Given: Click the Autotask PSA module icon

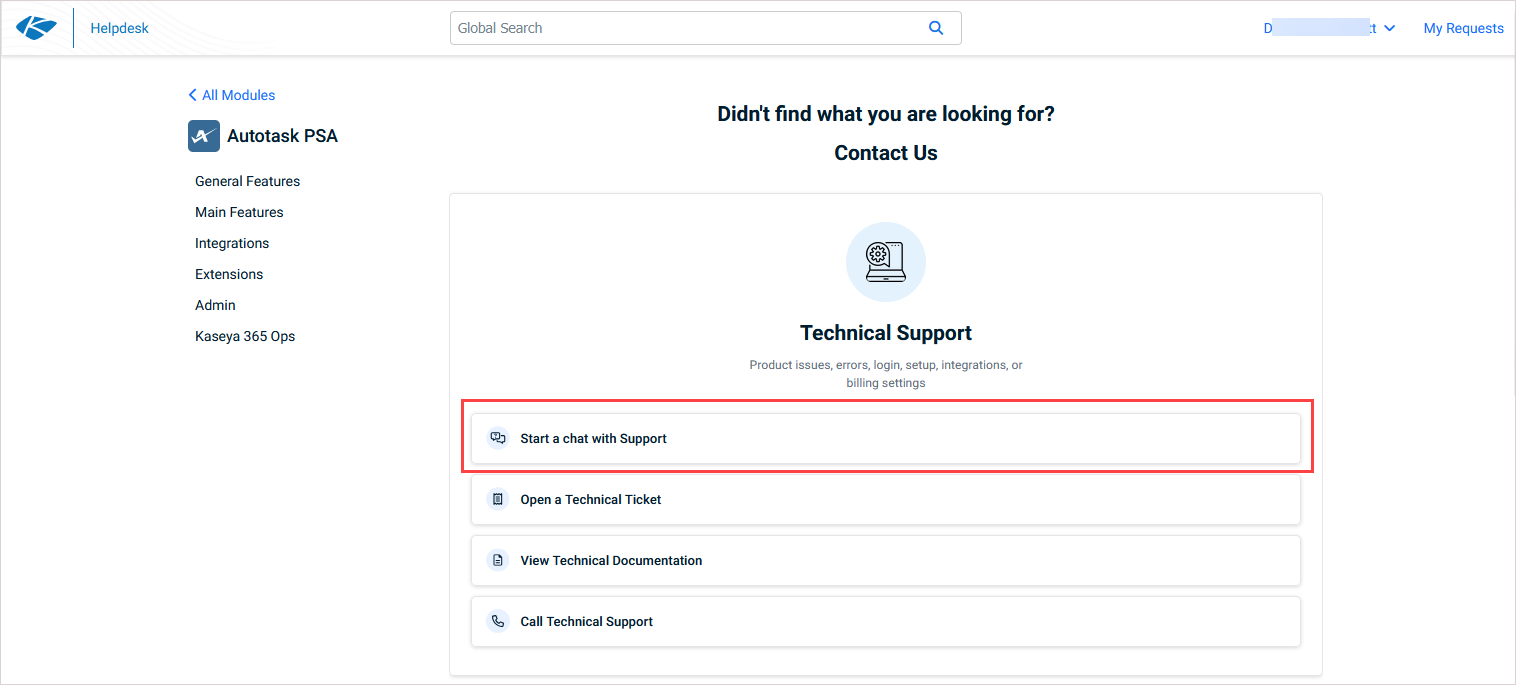Looking at the screenshot, I should [204, 136].
